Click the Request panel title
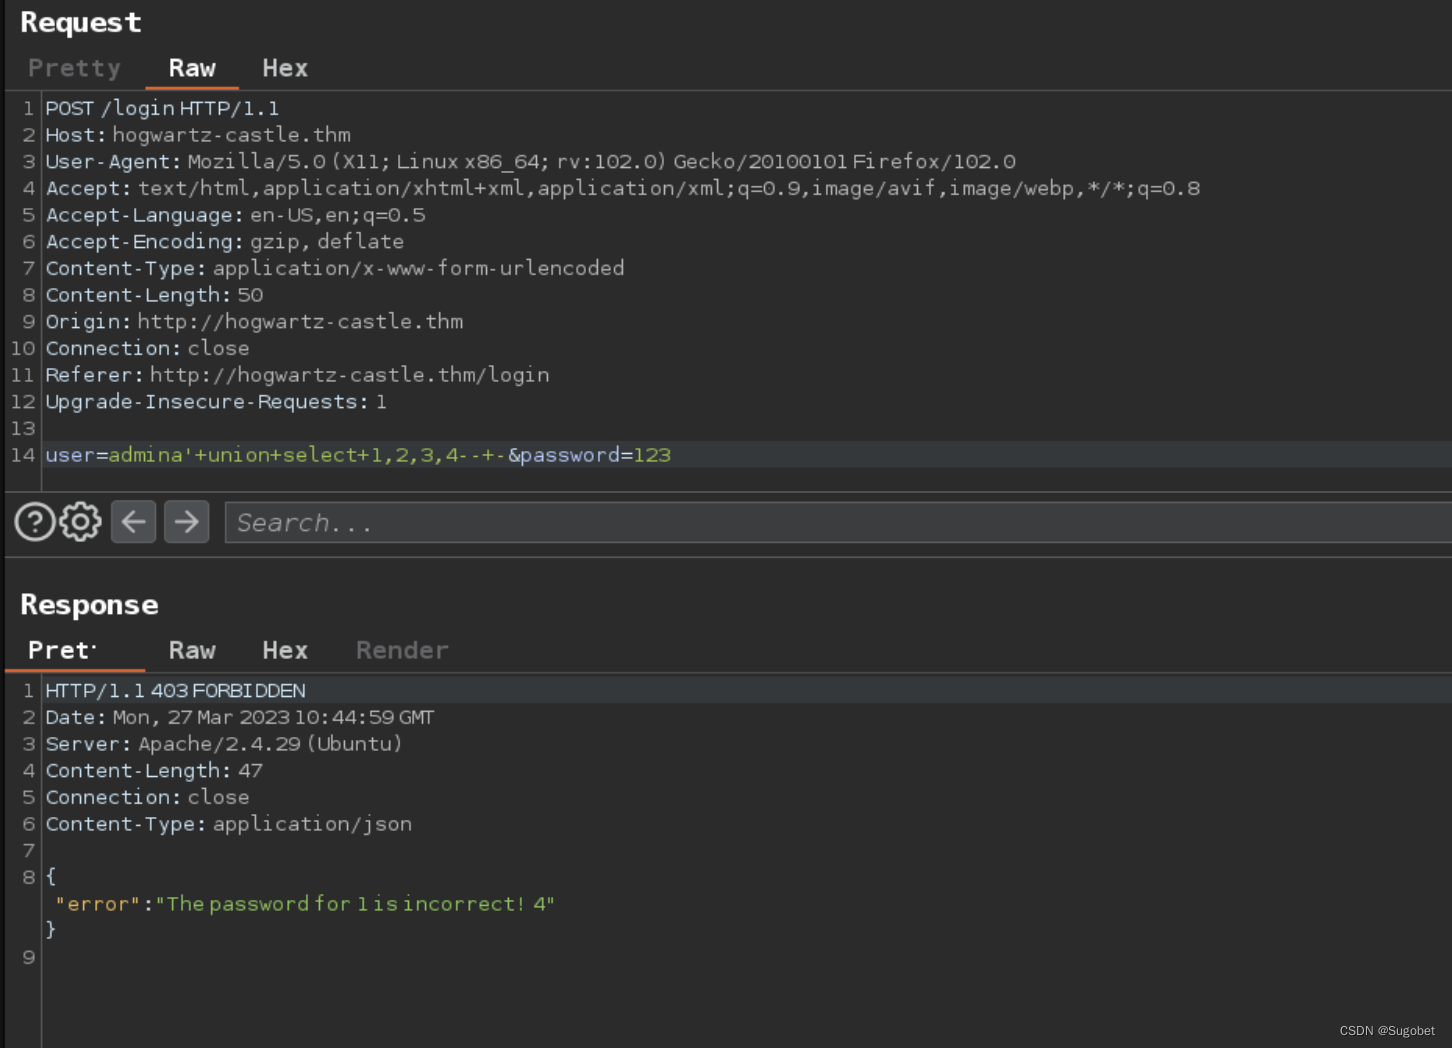This screenshot has width=1452, height=1048. coord(81,22)
